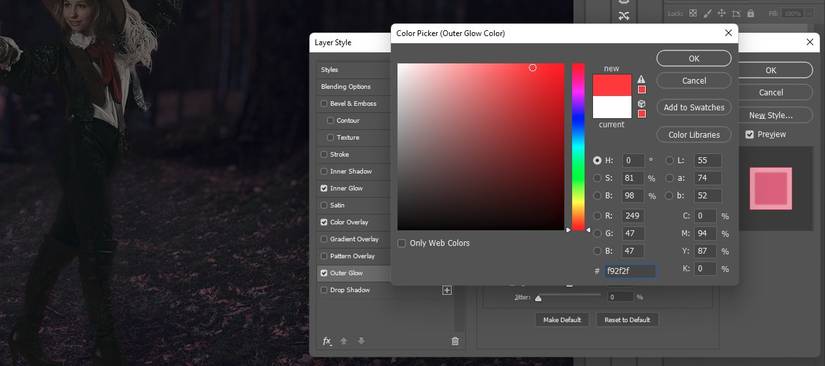Image resolution: width=825 pixels, height=366 pixels.
Task: Uncheck the Outer Glow checkbox
Action: (324, 273)
